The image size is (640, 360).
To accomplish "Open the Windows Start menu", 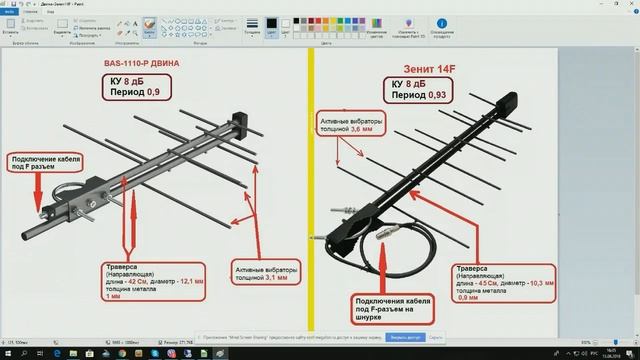I will [7, 353].
